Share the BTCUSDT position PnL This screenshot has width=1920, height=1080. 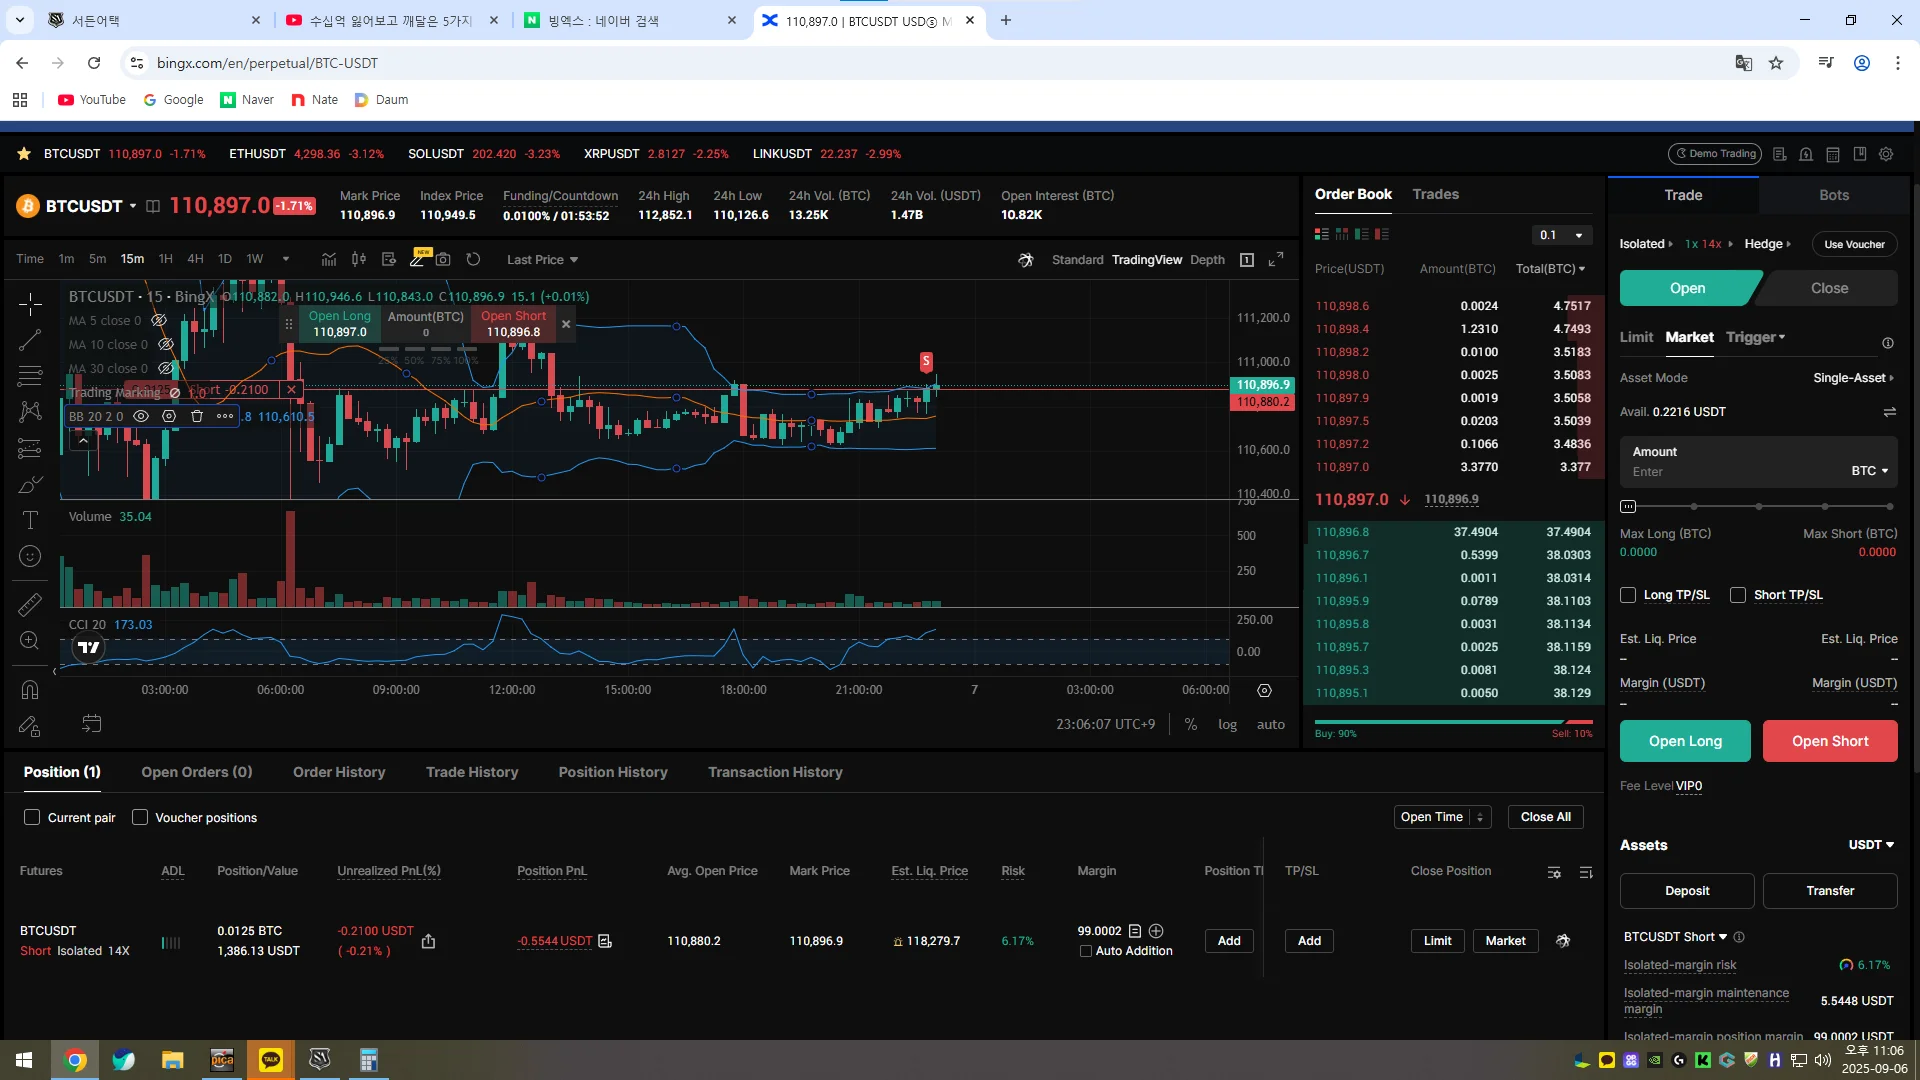(x=428, y=941)
